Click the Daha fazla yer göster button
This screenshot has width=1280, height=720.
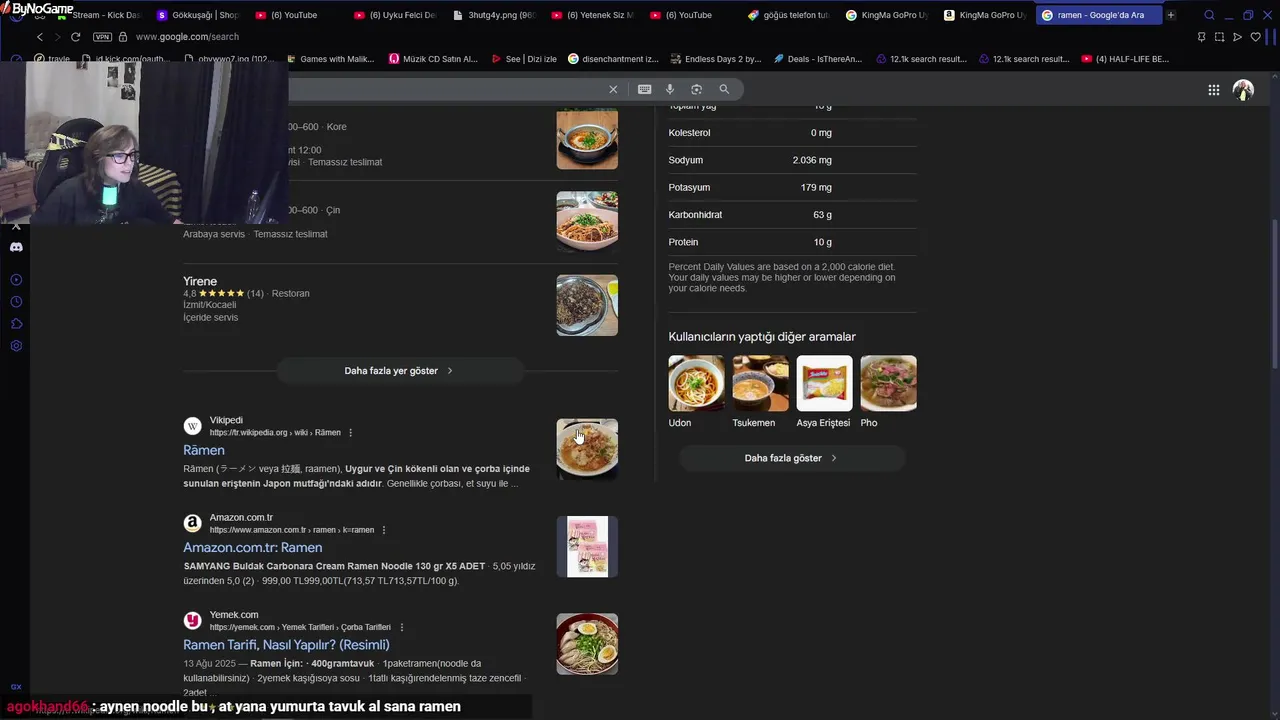tap(399, 371)
